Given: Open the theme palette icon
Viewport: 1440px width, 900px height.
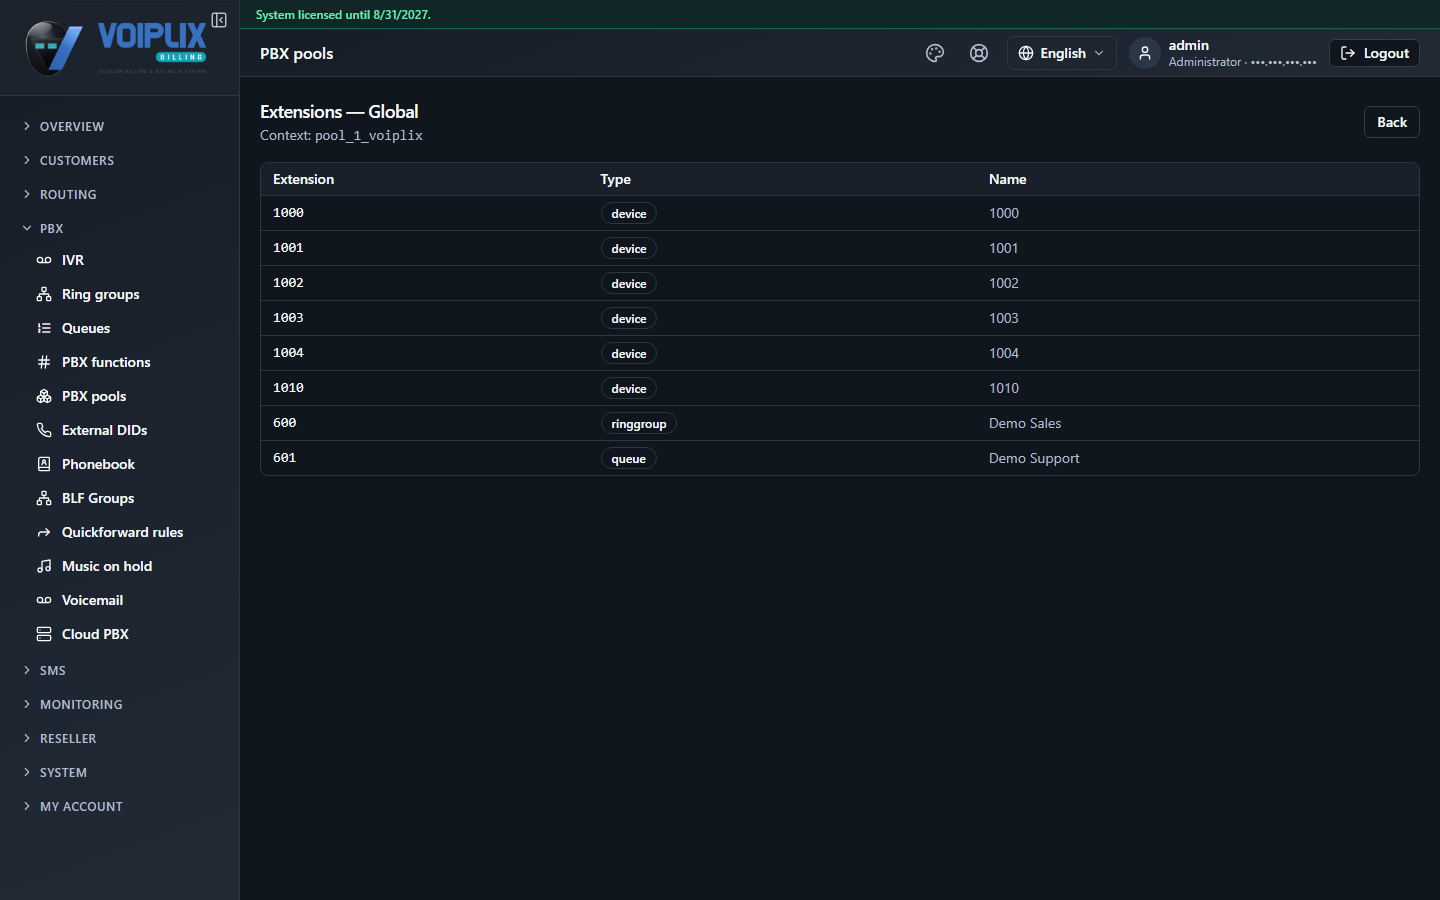Looking at the screenshot, I should pos(935,53).
